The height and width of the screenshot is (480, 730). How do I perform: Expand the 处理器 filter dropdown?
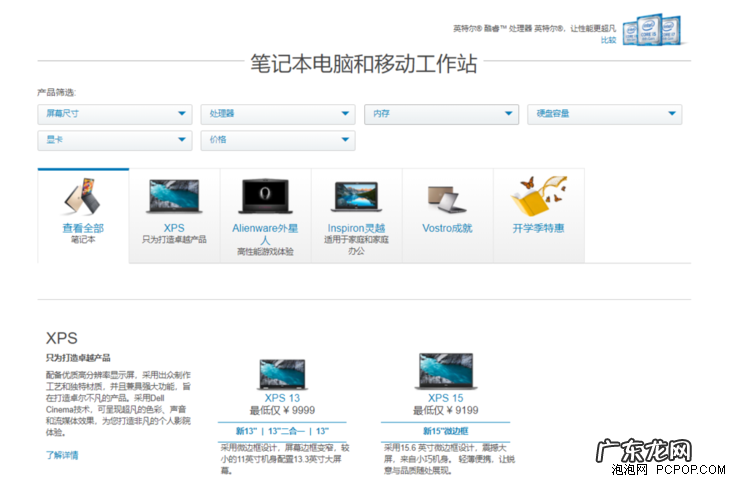278,114
